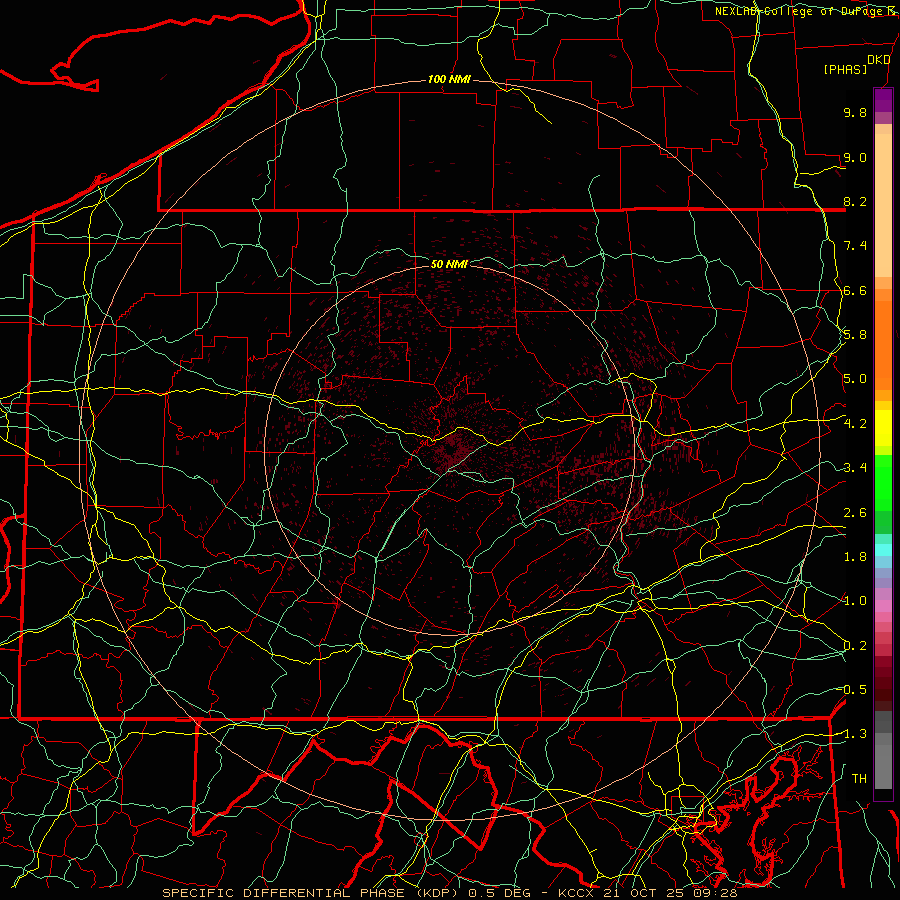This screenshot has width=900, height=900.
Task: Pick the dark maroon segment of the color scale
Action: tap(883, 683)
